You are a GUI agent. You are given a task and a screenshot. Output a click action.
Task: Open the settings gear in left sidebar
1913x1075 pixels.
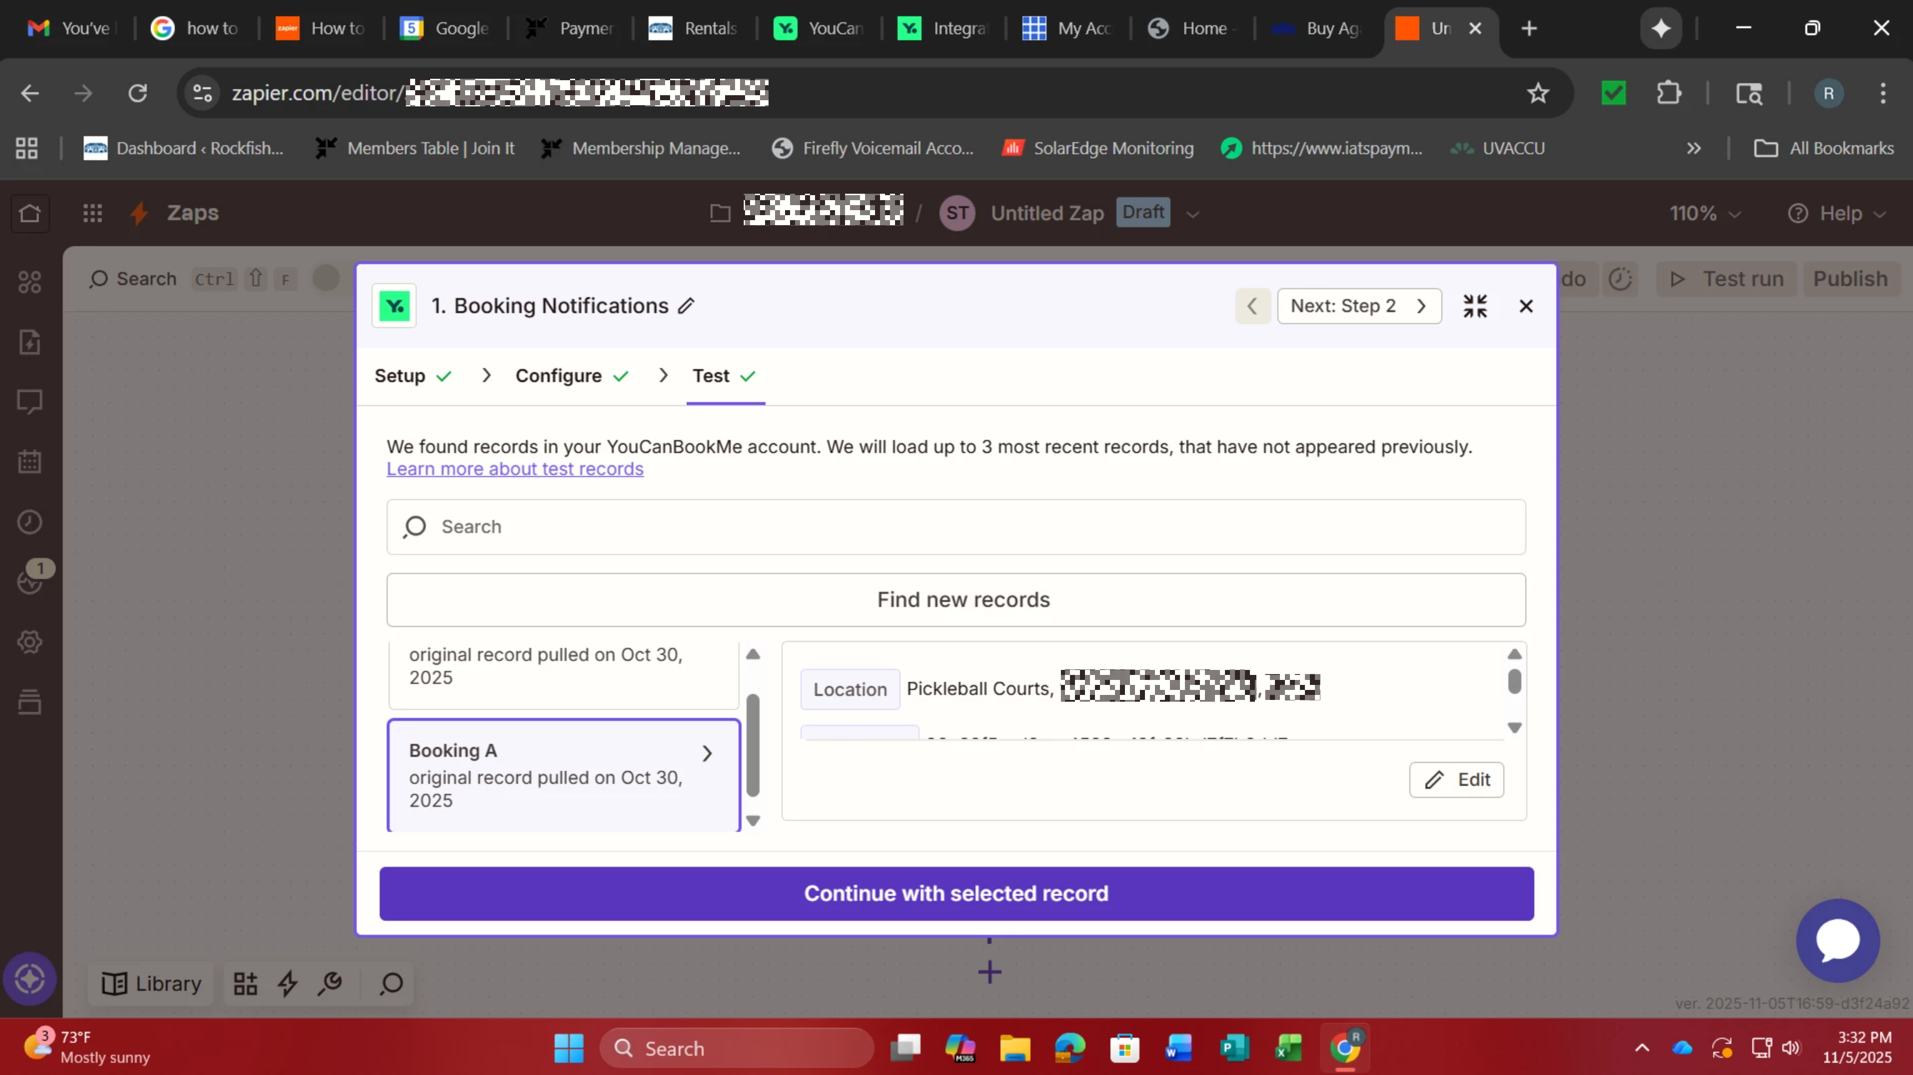point(29,642)
